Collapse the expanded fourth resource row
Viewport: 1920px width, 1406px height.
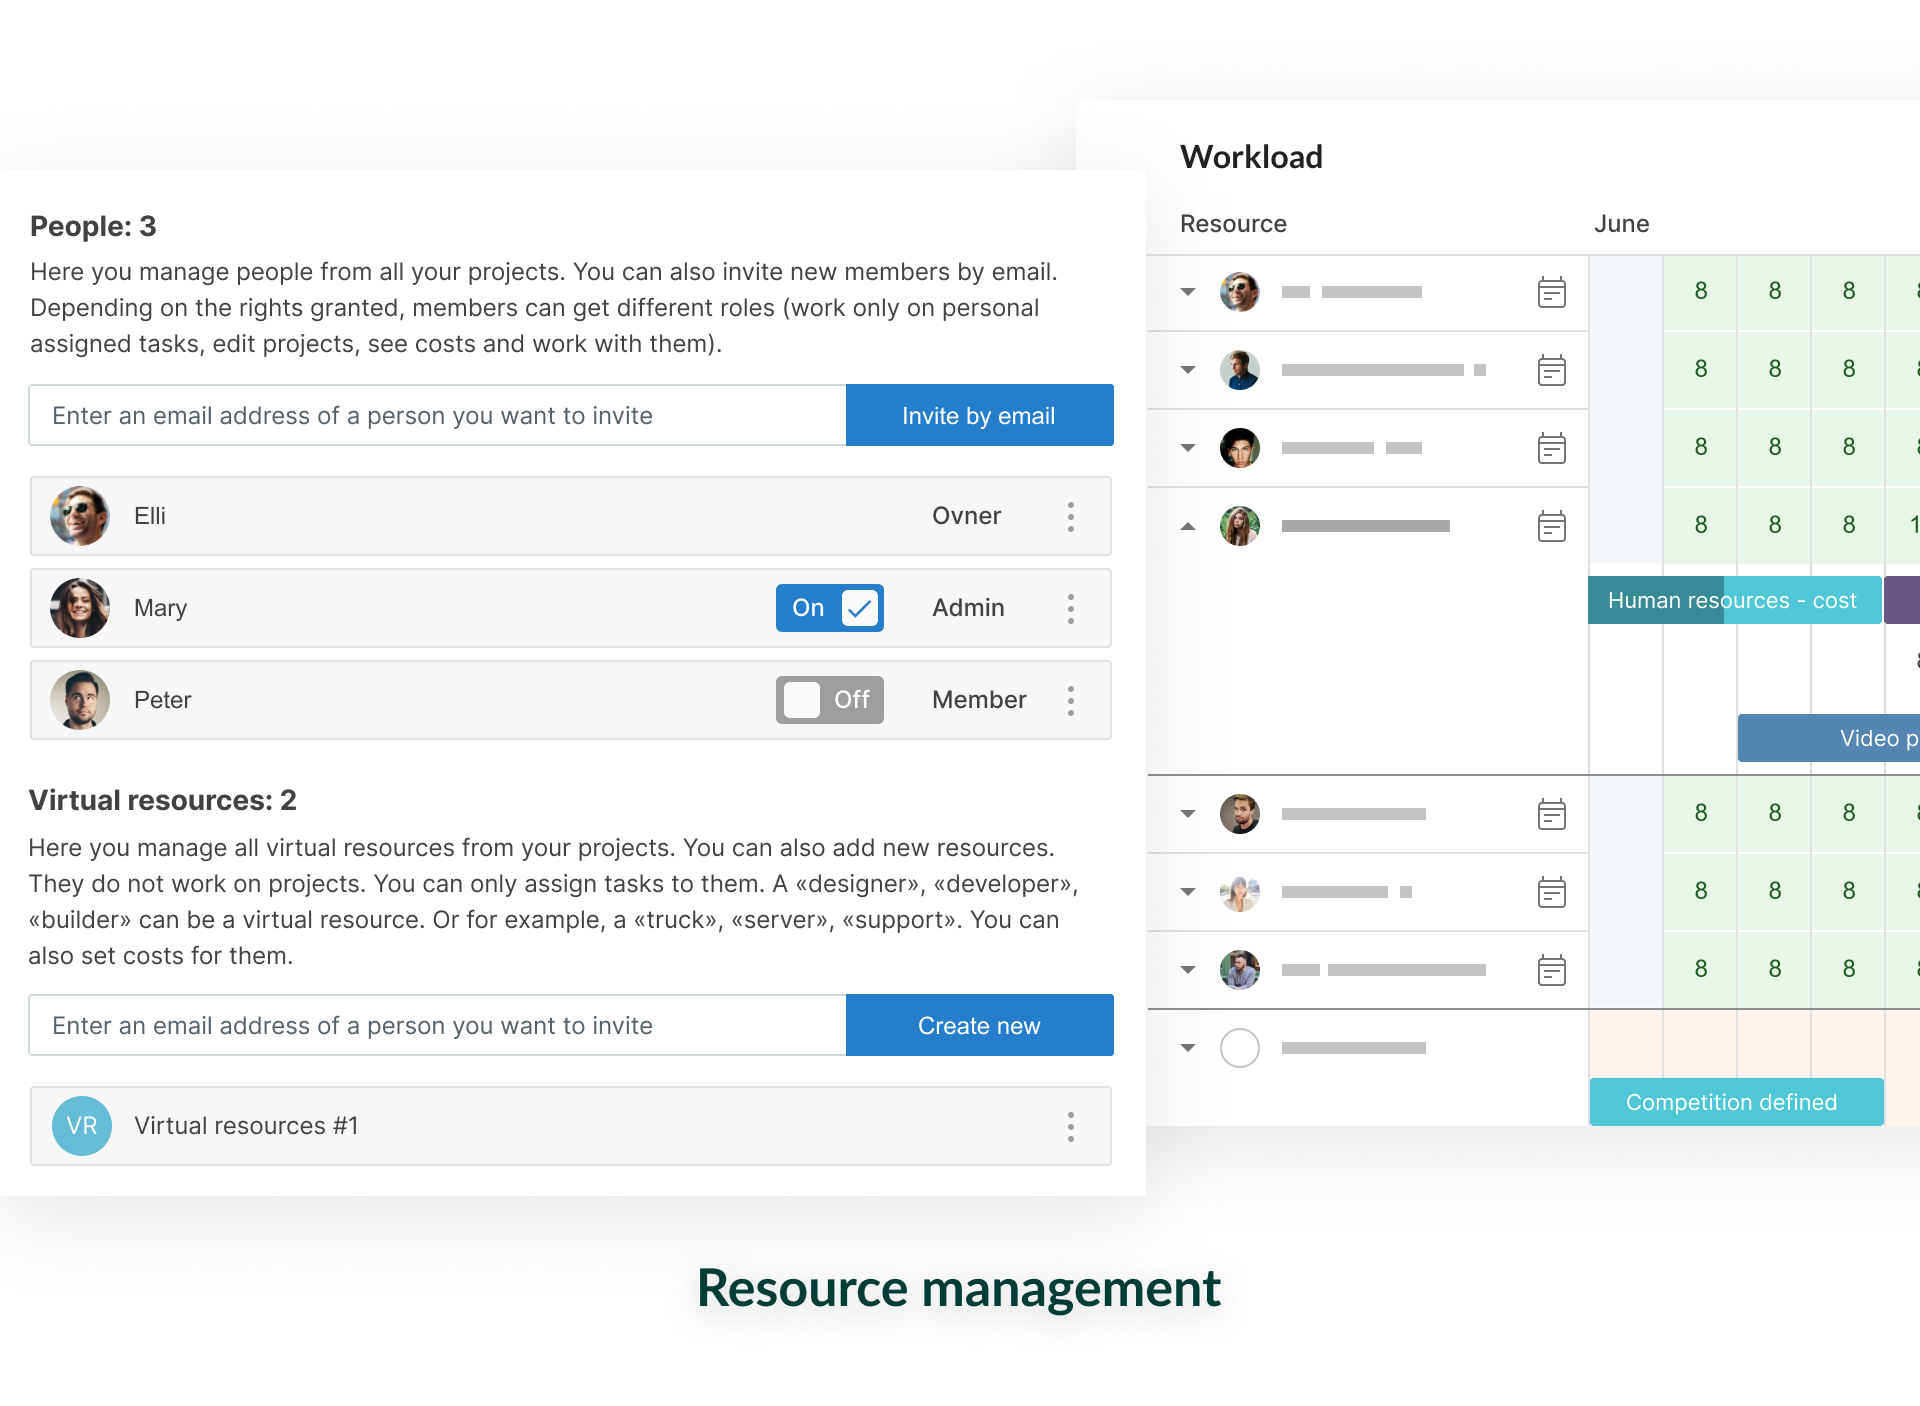[x=1188, y=526]
